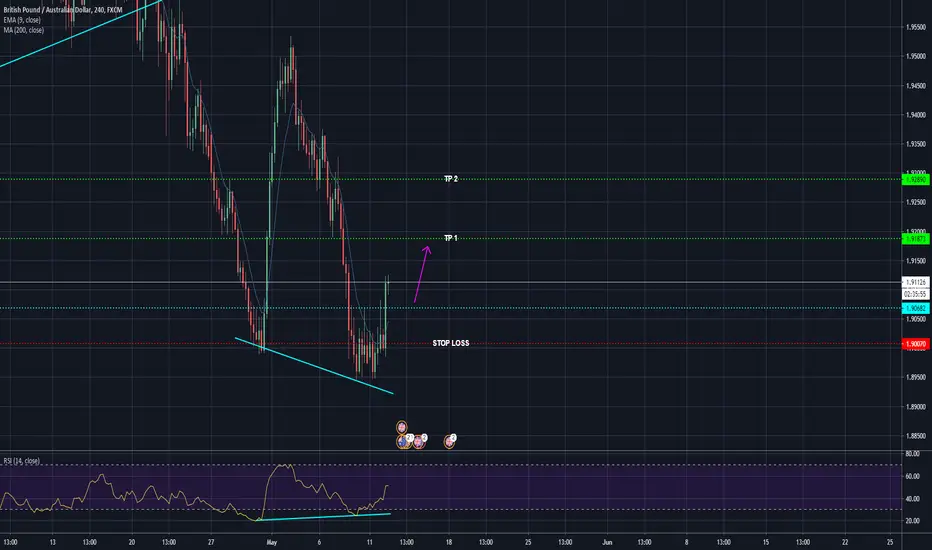Select the RSI (14, close) indicator legend
932x550 pixels.
point(22,461)
